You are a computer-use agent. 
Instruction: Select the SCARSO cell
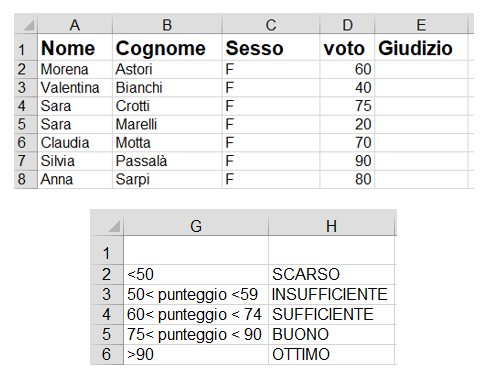(x=332, y=274)
